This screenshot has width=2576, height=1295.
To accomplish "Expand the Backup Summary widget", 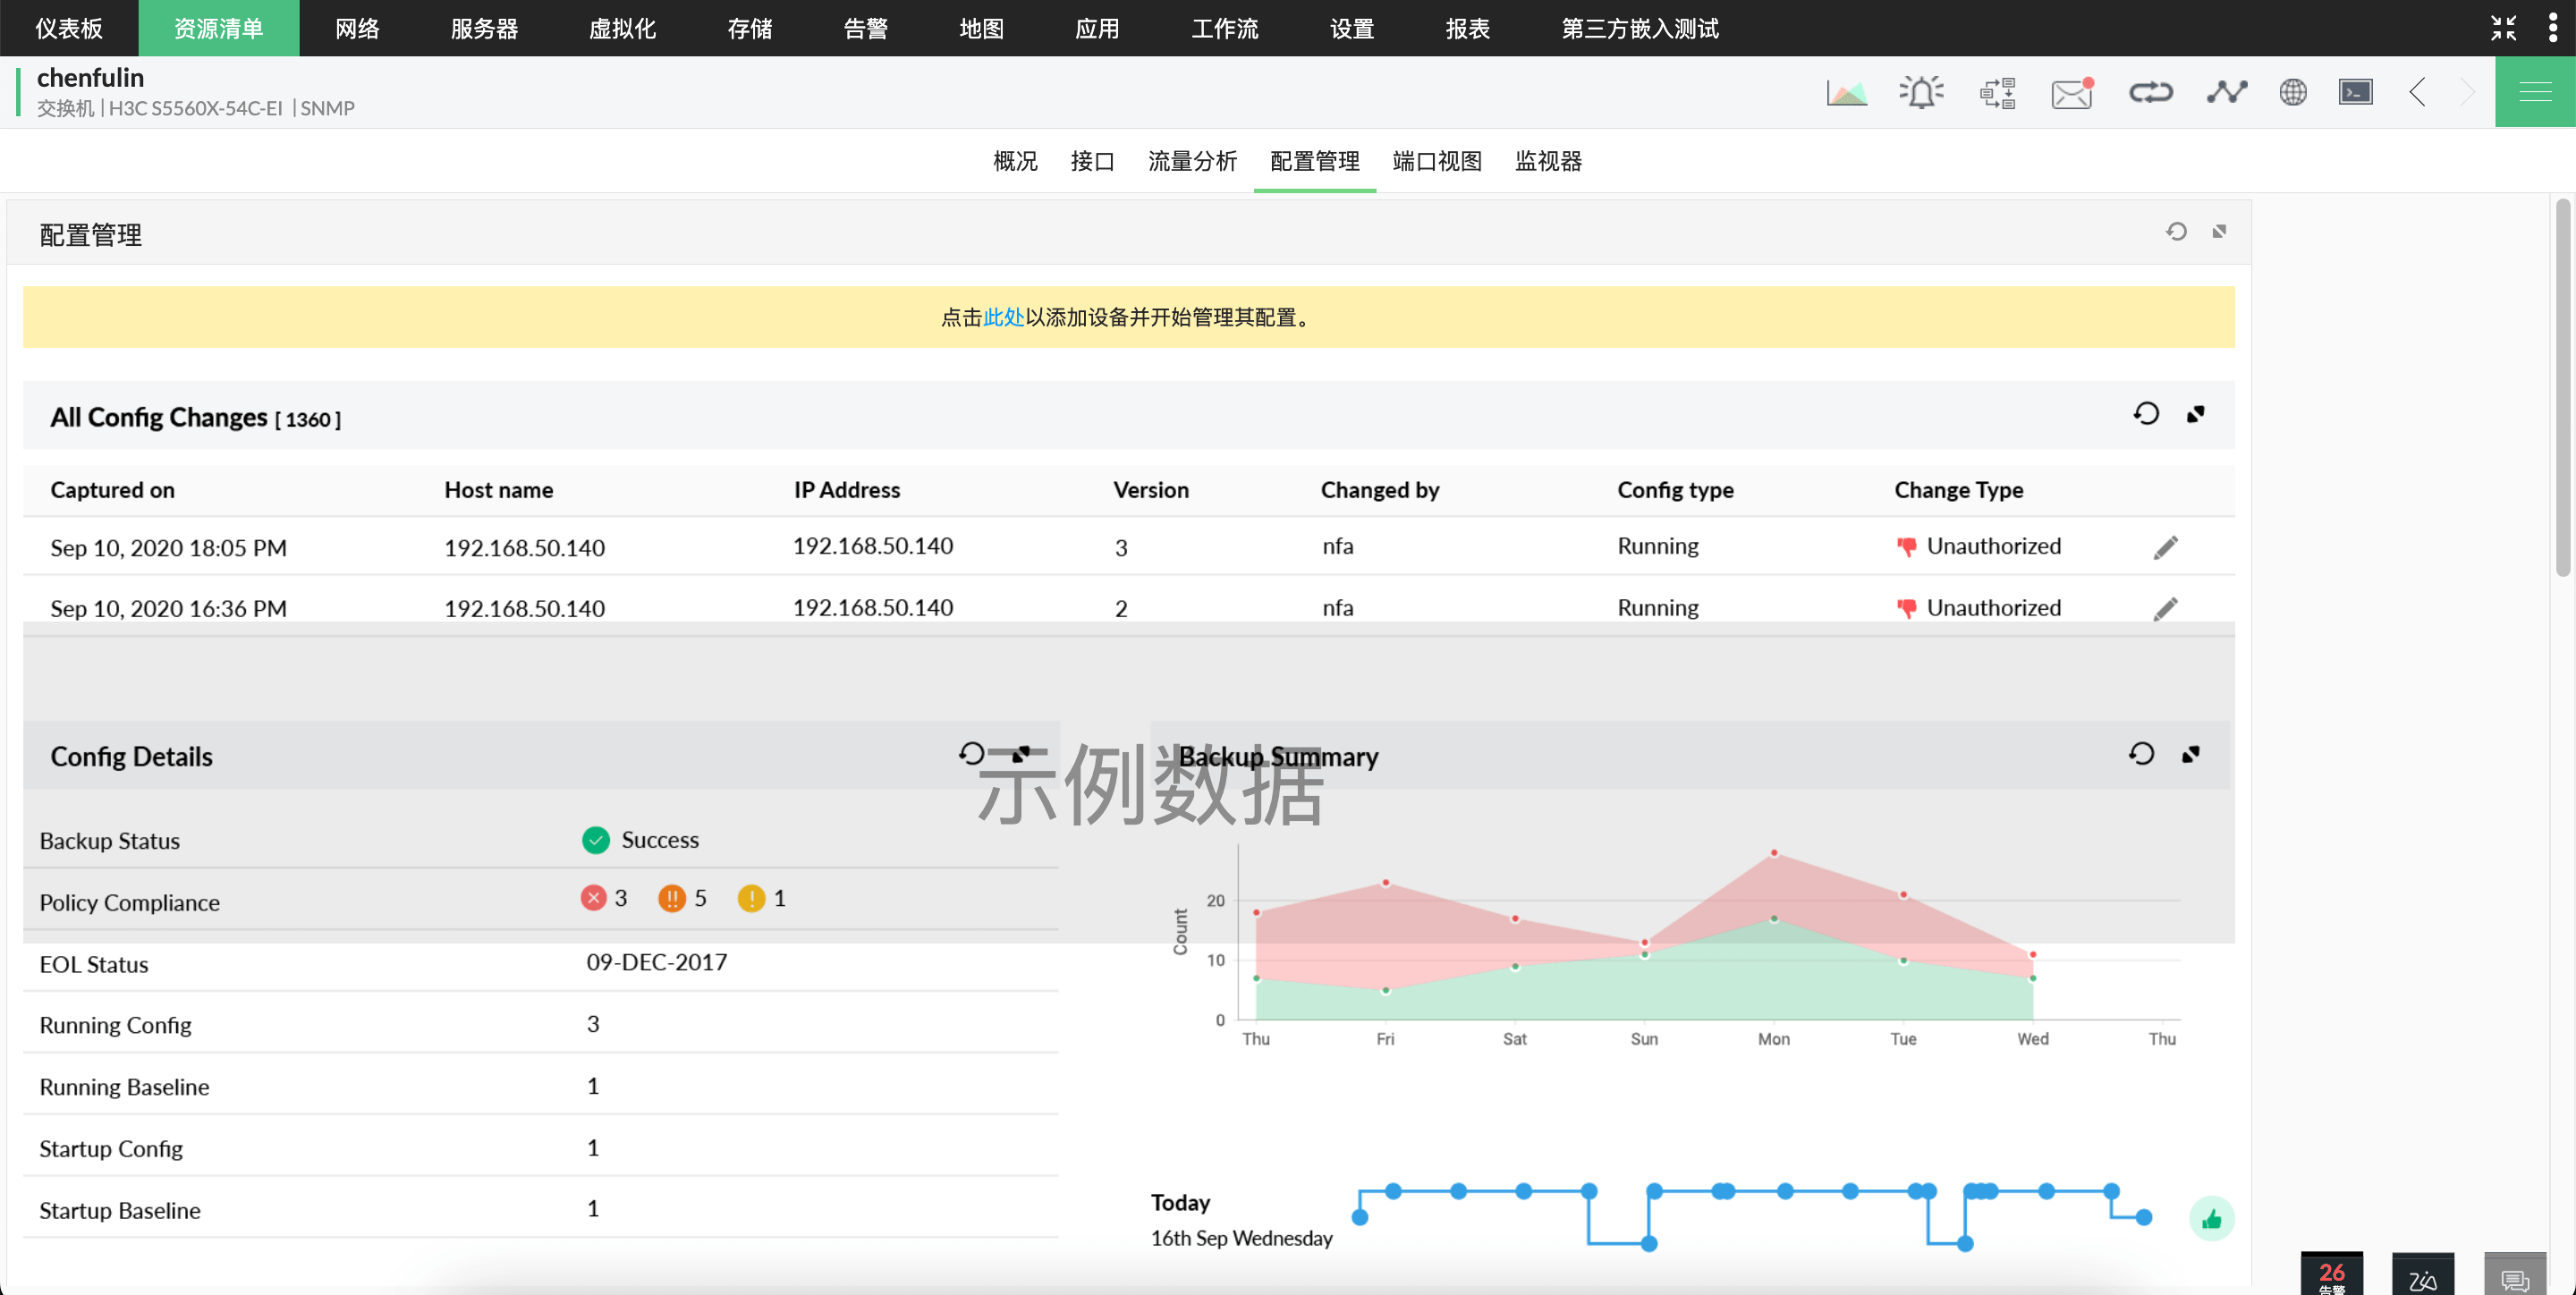I will point(2191,755).
